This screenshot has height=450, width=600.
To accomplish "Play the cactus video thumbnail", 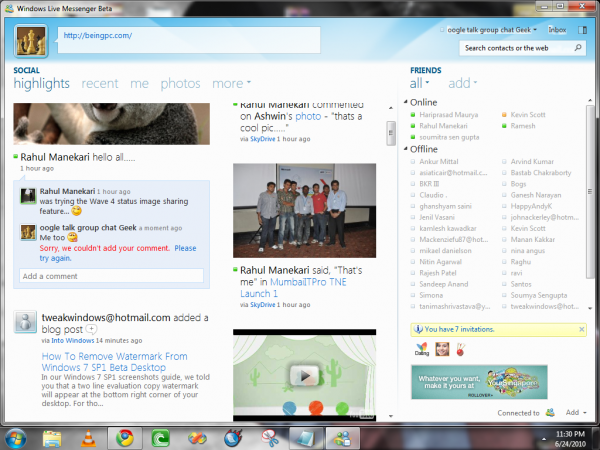I will click(x=305, y=376).
